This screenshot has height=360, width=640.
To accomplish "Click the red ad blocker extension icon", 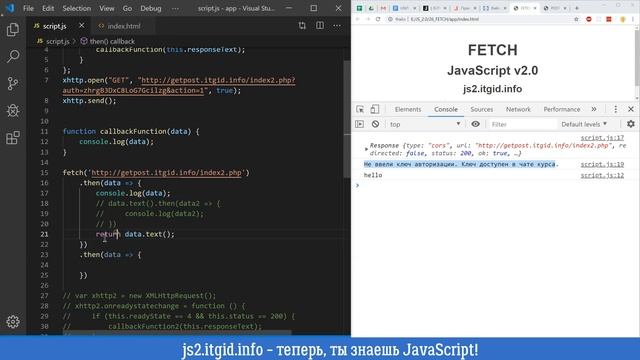I will [589, 19].
